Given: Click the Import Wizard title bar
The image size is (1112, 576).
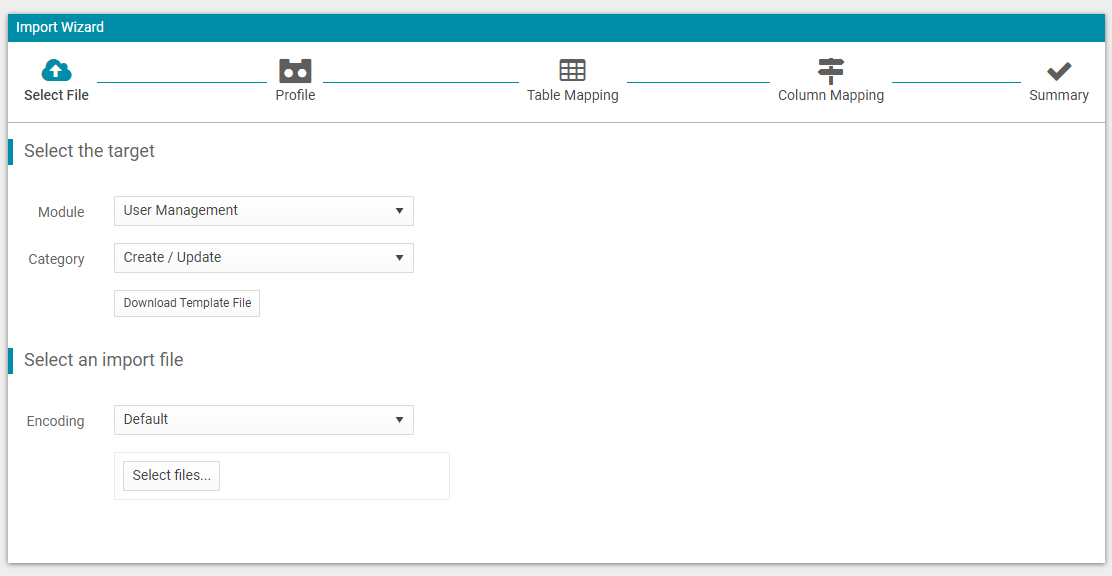Looking at the screenshot, I should point(556,27).
